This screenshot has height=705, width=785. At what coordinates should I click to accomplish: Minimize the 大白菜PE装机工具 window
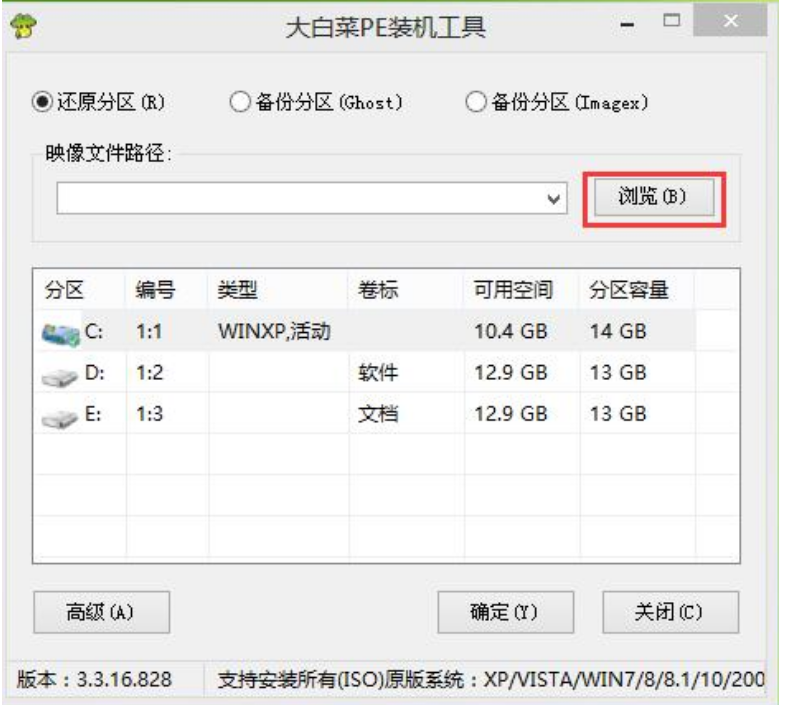pos(629,22)
